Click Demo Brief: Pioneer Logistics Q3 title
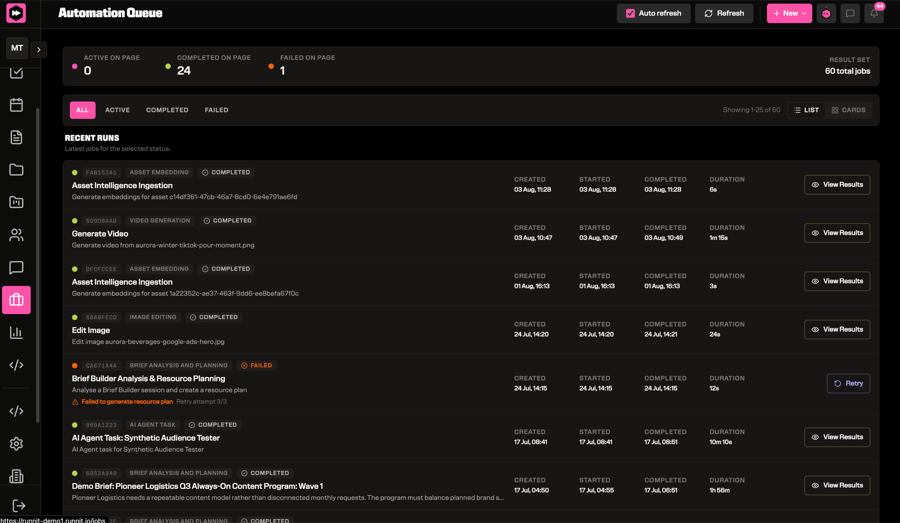900x523 pixels. tap(197, 486)
